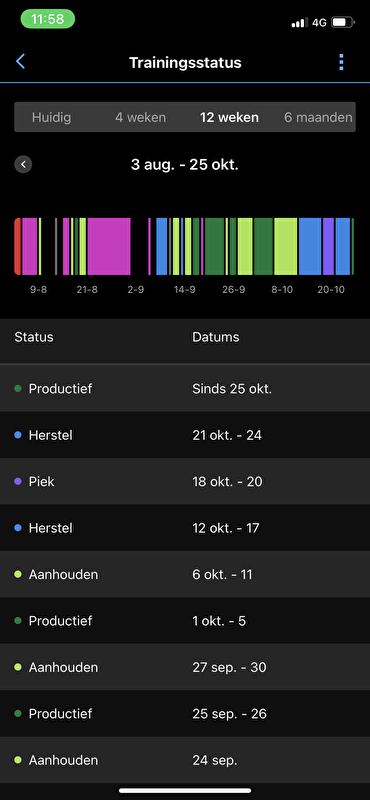Open the Piek row 18 okt. - 20
This screenshot has height=800, width=370.
point(185,482)
